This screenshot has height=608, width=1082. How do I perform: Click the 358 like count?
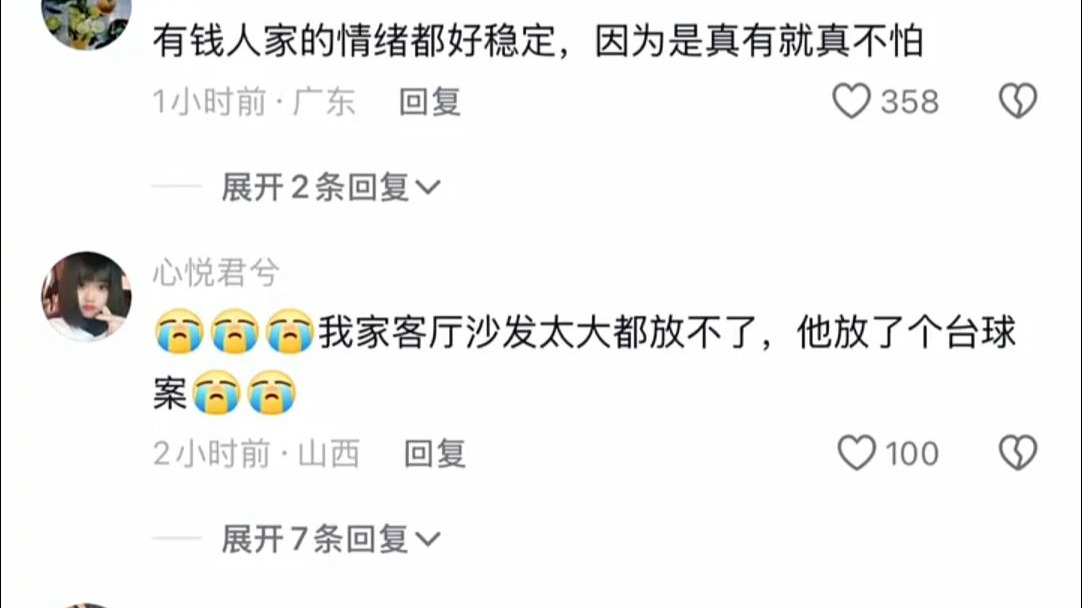(909, 101)
